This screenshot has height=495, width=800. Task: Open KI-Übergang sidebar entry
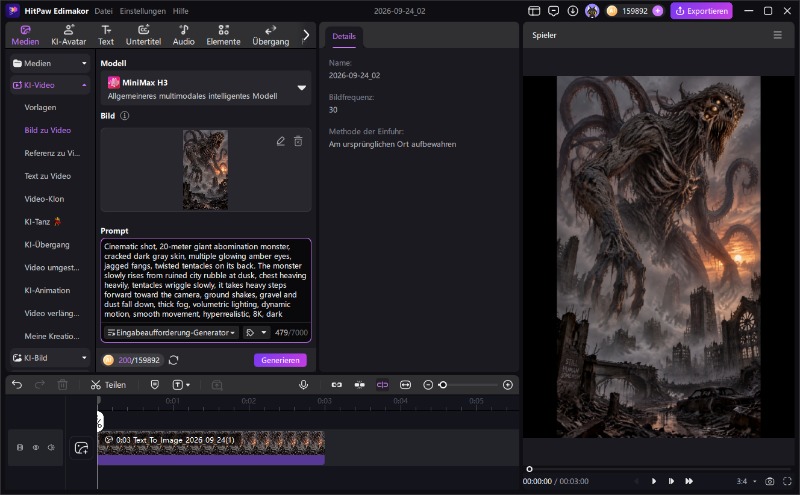(x=47, y=244)
